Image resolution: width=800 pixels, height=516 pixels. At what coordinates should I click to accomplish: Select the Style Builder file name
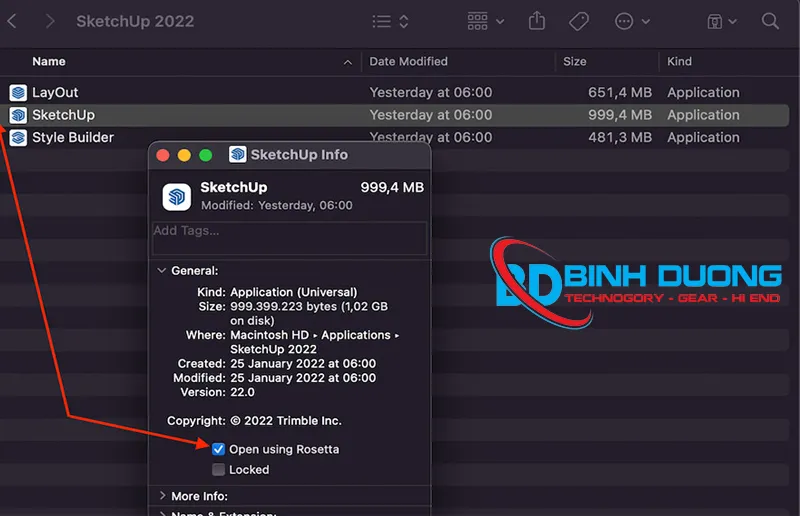73,137
